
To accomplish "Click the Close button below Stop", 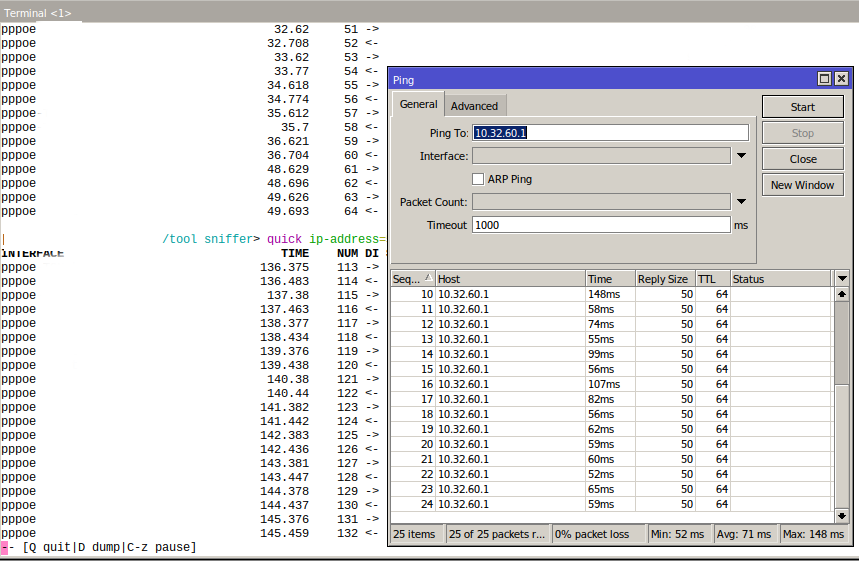I will (x=802, y=159).
